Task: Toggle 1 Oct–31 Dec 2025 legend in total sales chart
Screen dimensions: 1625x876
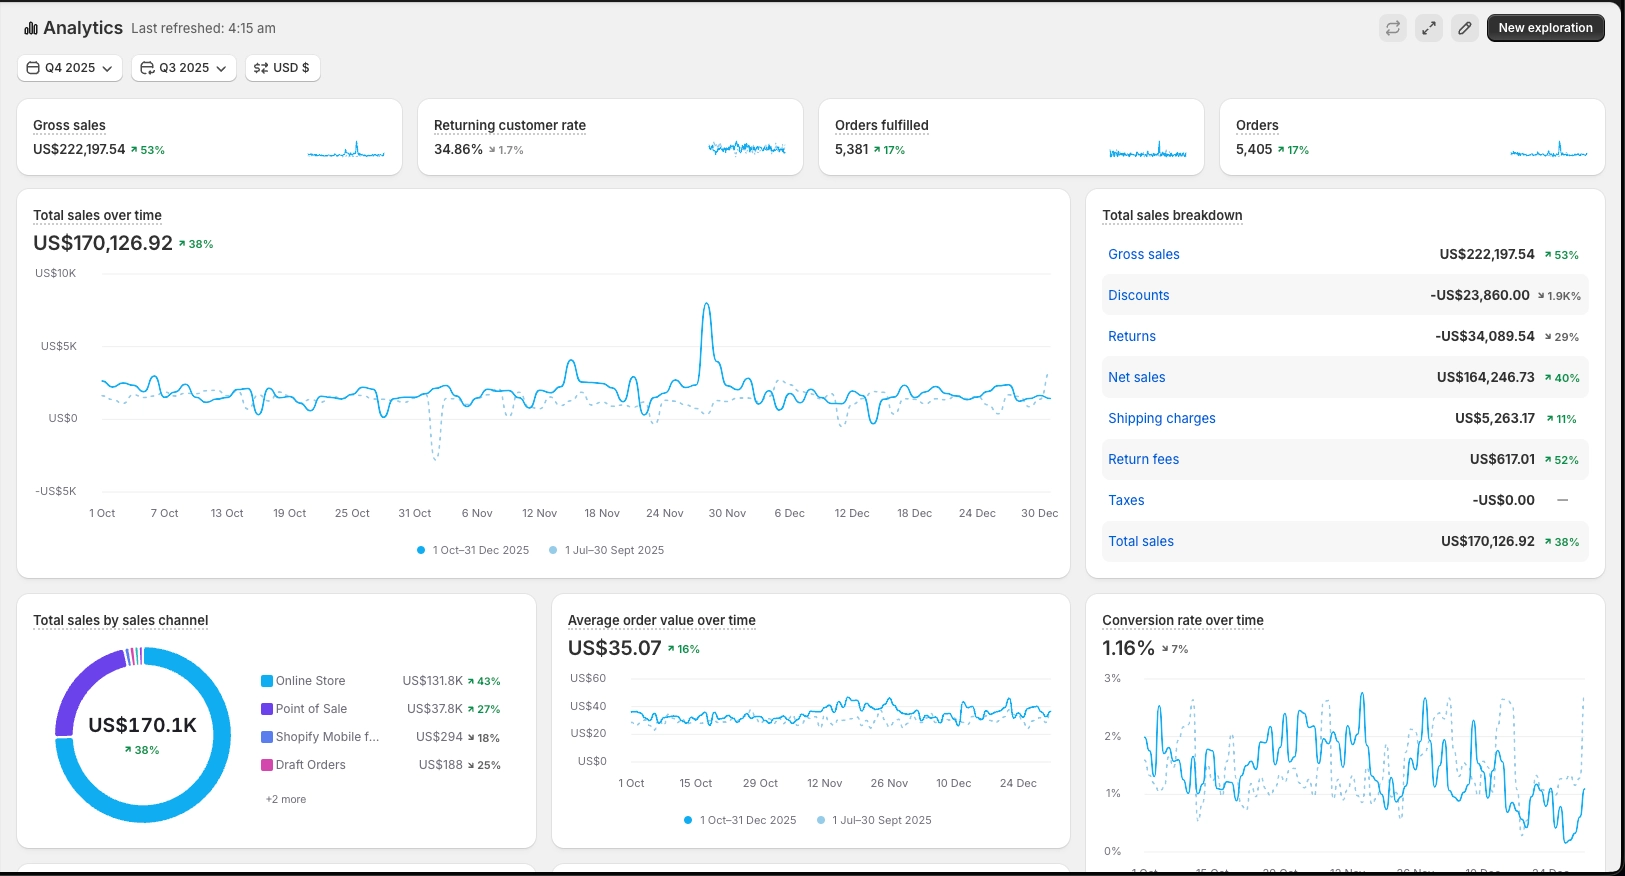Action: click(473, 550)
